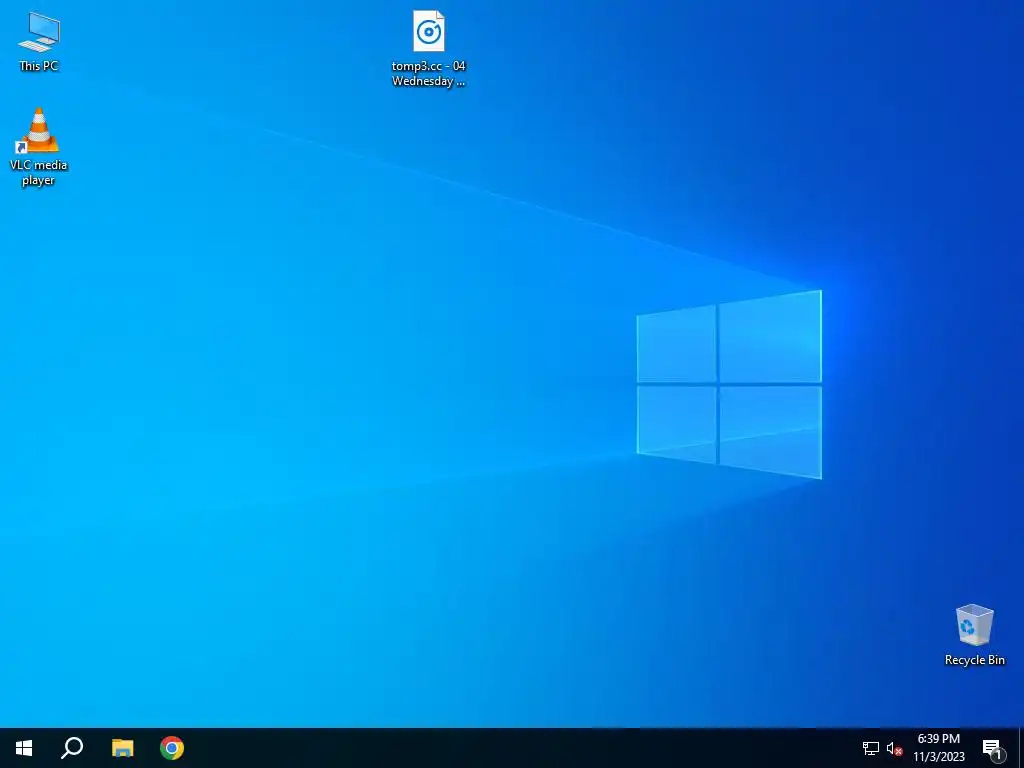
Task: Click the Show desktop sliver at taskbar edge
Action: [1021, 748]
